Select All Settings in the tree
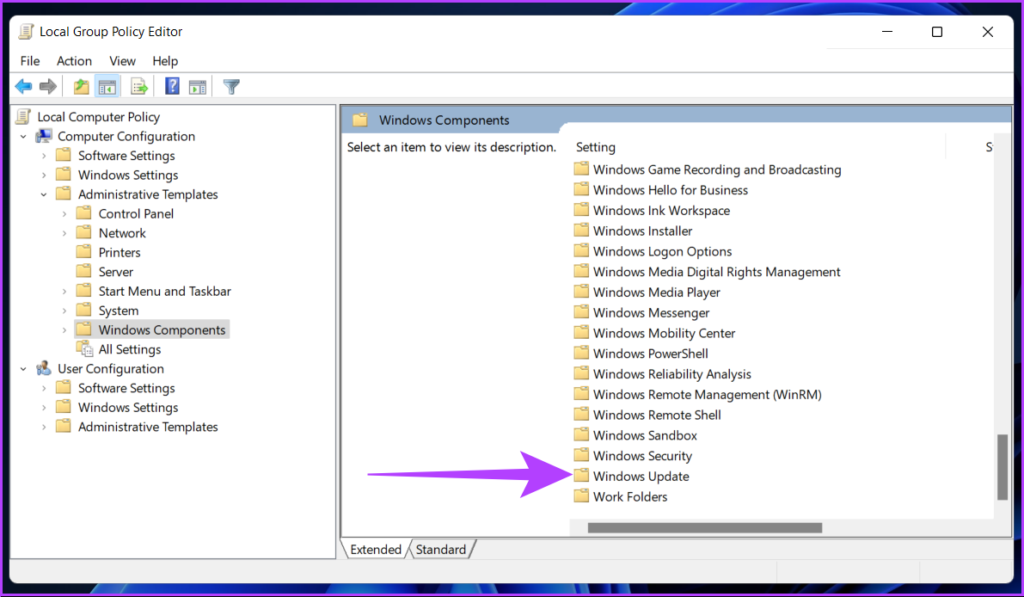This screenshot has height=597, width=1024. point(129,349)
